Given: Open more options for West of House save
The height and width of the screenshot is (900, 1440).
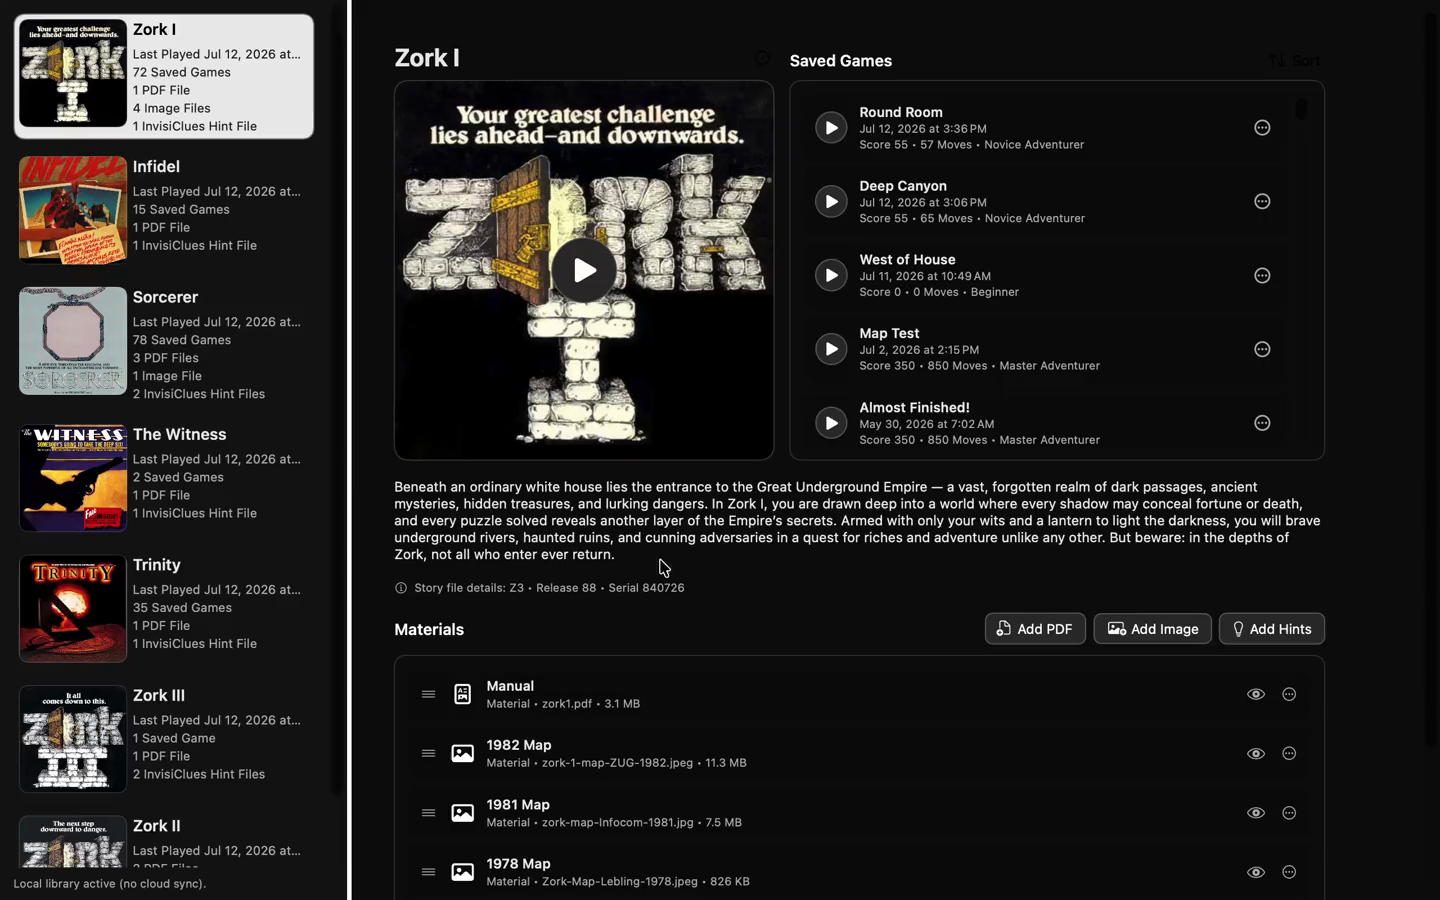Looking at the screenshot, I should click(x=1262, y=275).
